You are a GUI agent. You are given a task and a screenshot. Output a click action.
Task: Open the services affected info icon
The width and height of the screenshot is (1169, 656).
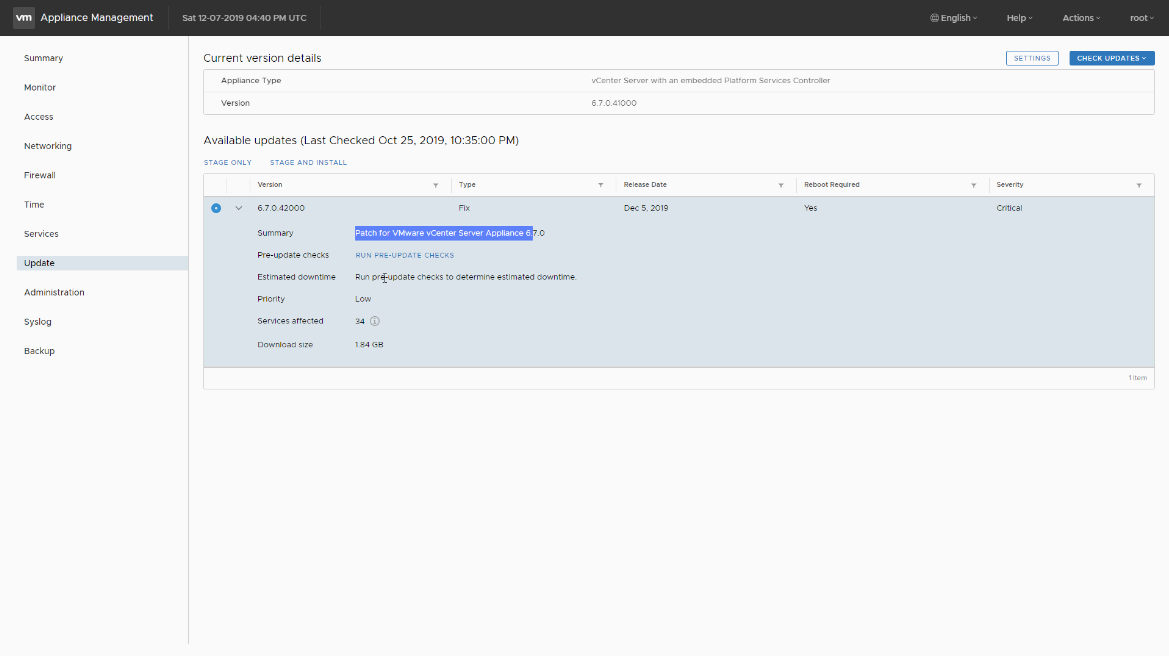pos(375,321)
